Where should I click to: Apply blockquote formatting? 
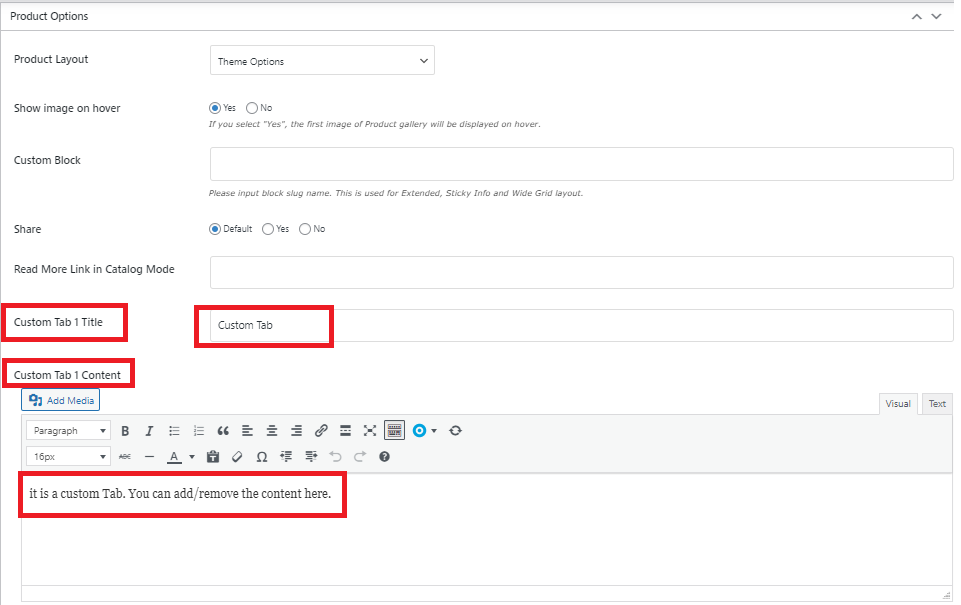223,431
